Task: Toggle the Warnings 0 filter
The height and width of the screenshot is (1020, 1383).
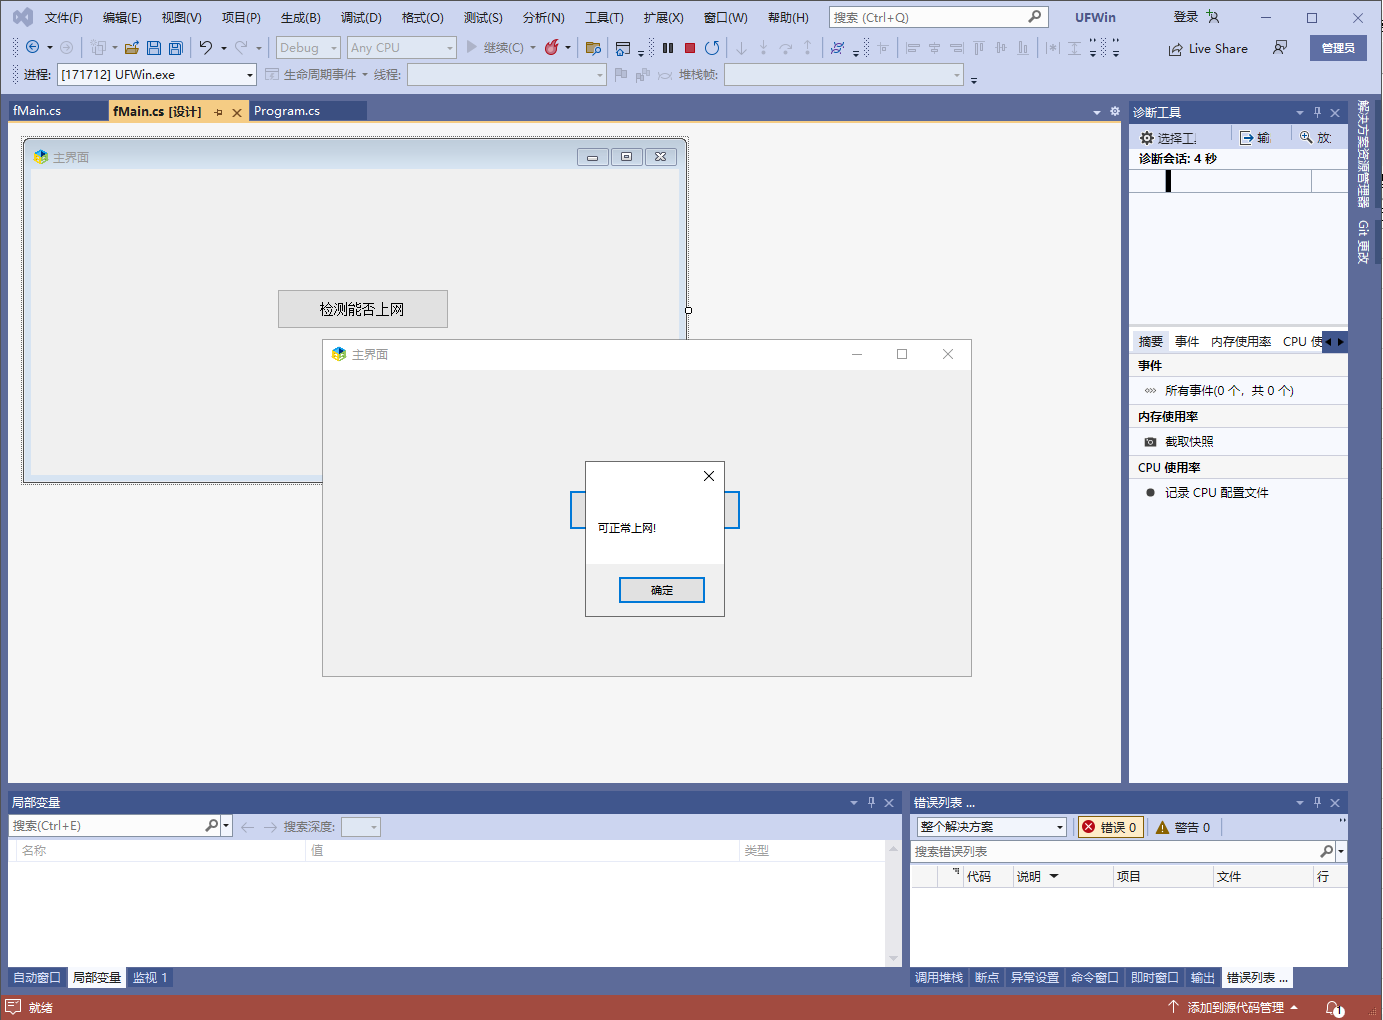Action: (x=1183, y=827)
